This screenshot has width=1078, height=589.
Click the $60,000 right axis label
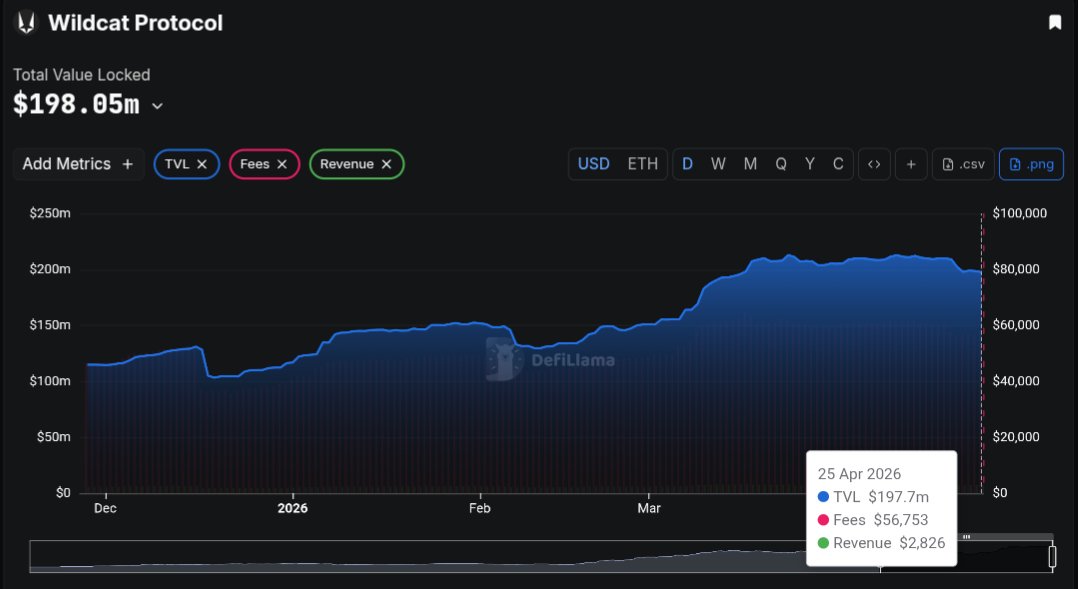1016,324
